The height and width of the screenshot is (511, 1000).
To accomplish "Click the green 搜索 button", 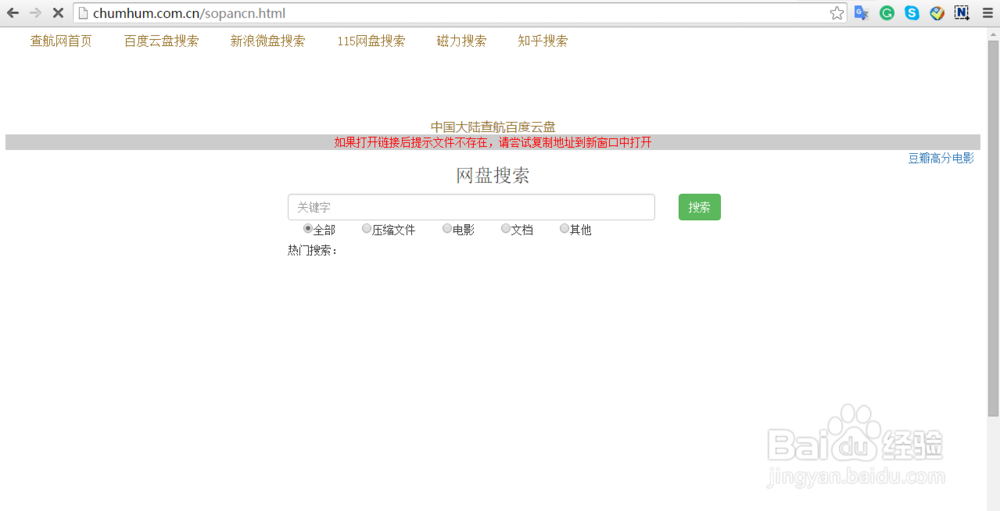I will [700, 207].
